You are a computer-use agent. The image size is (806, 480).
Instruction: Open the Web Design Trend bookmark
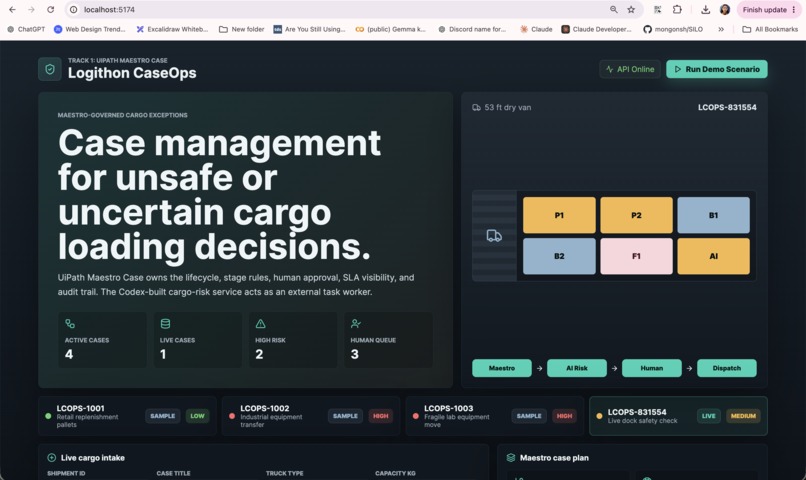[89, 29]
